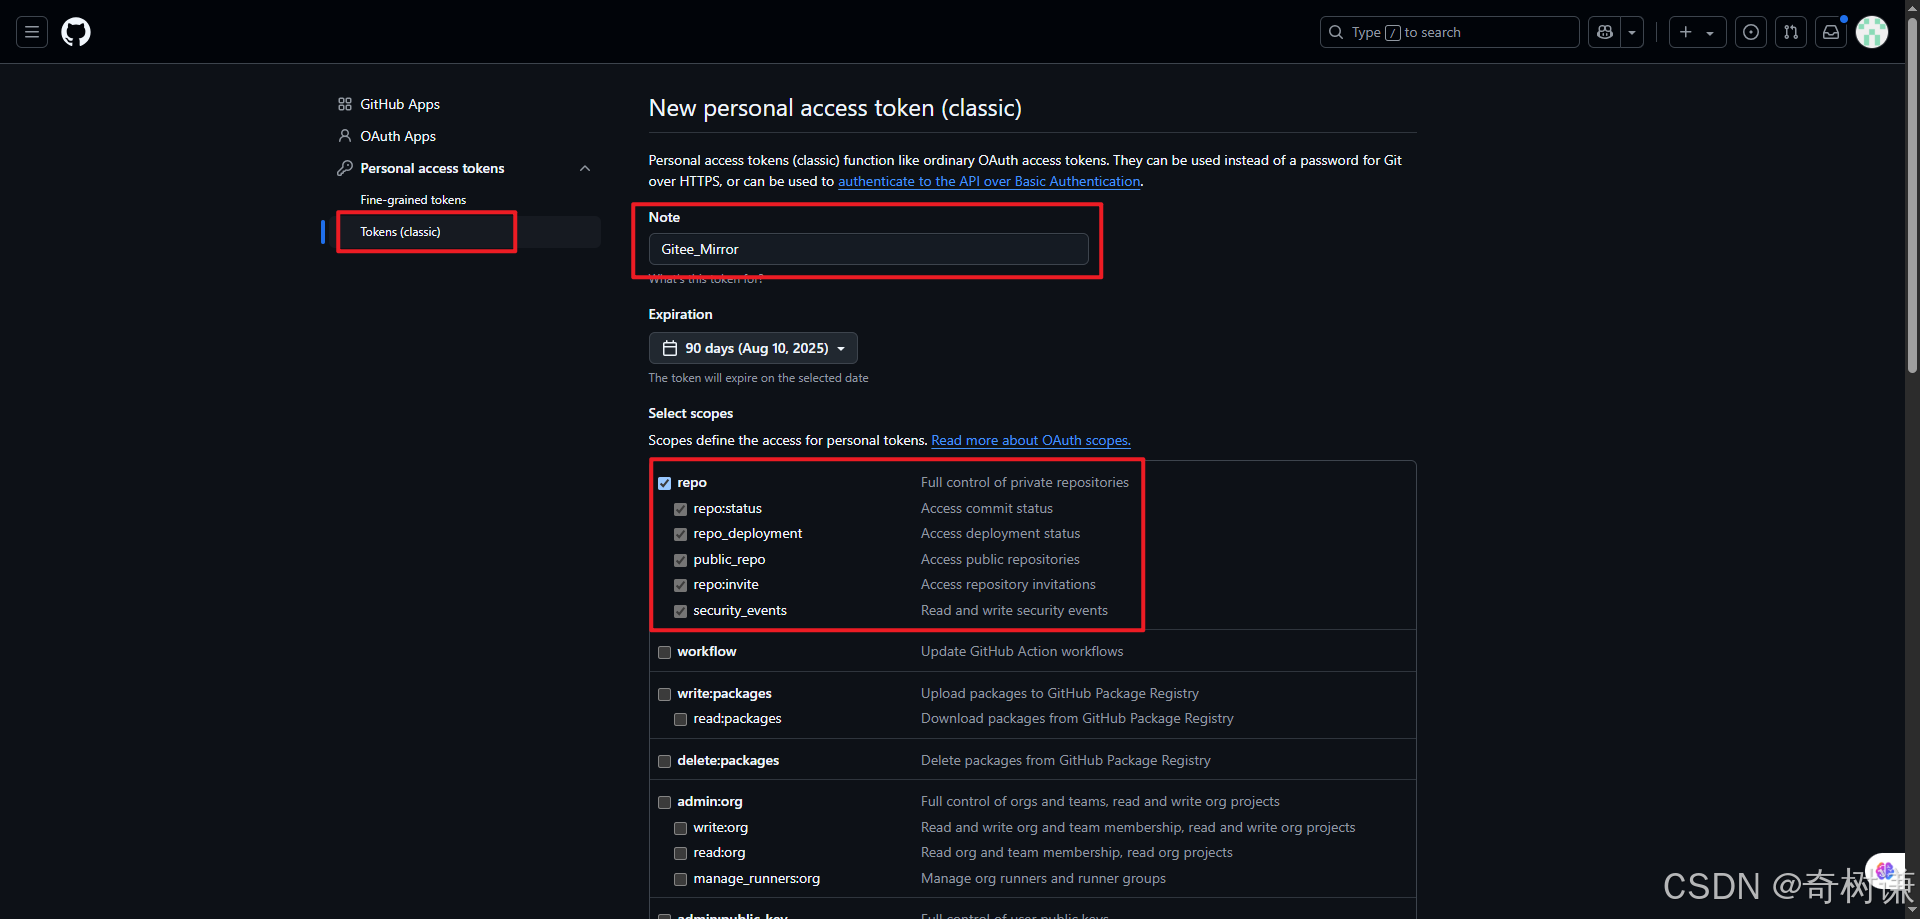Viewport: 1920px width, 919px height.
Task: Select Tokens (classic) sidebar entry
Action: [400, 232]
